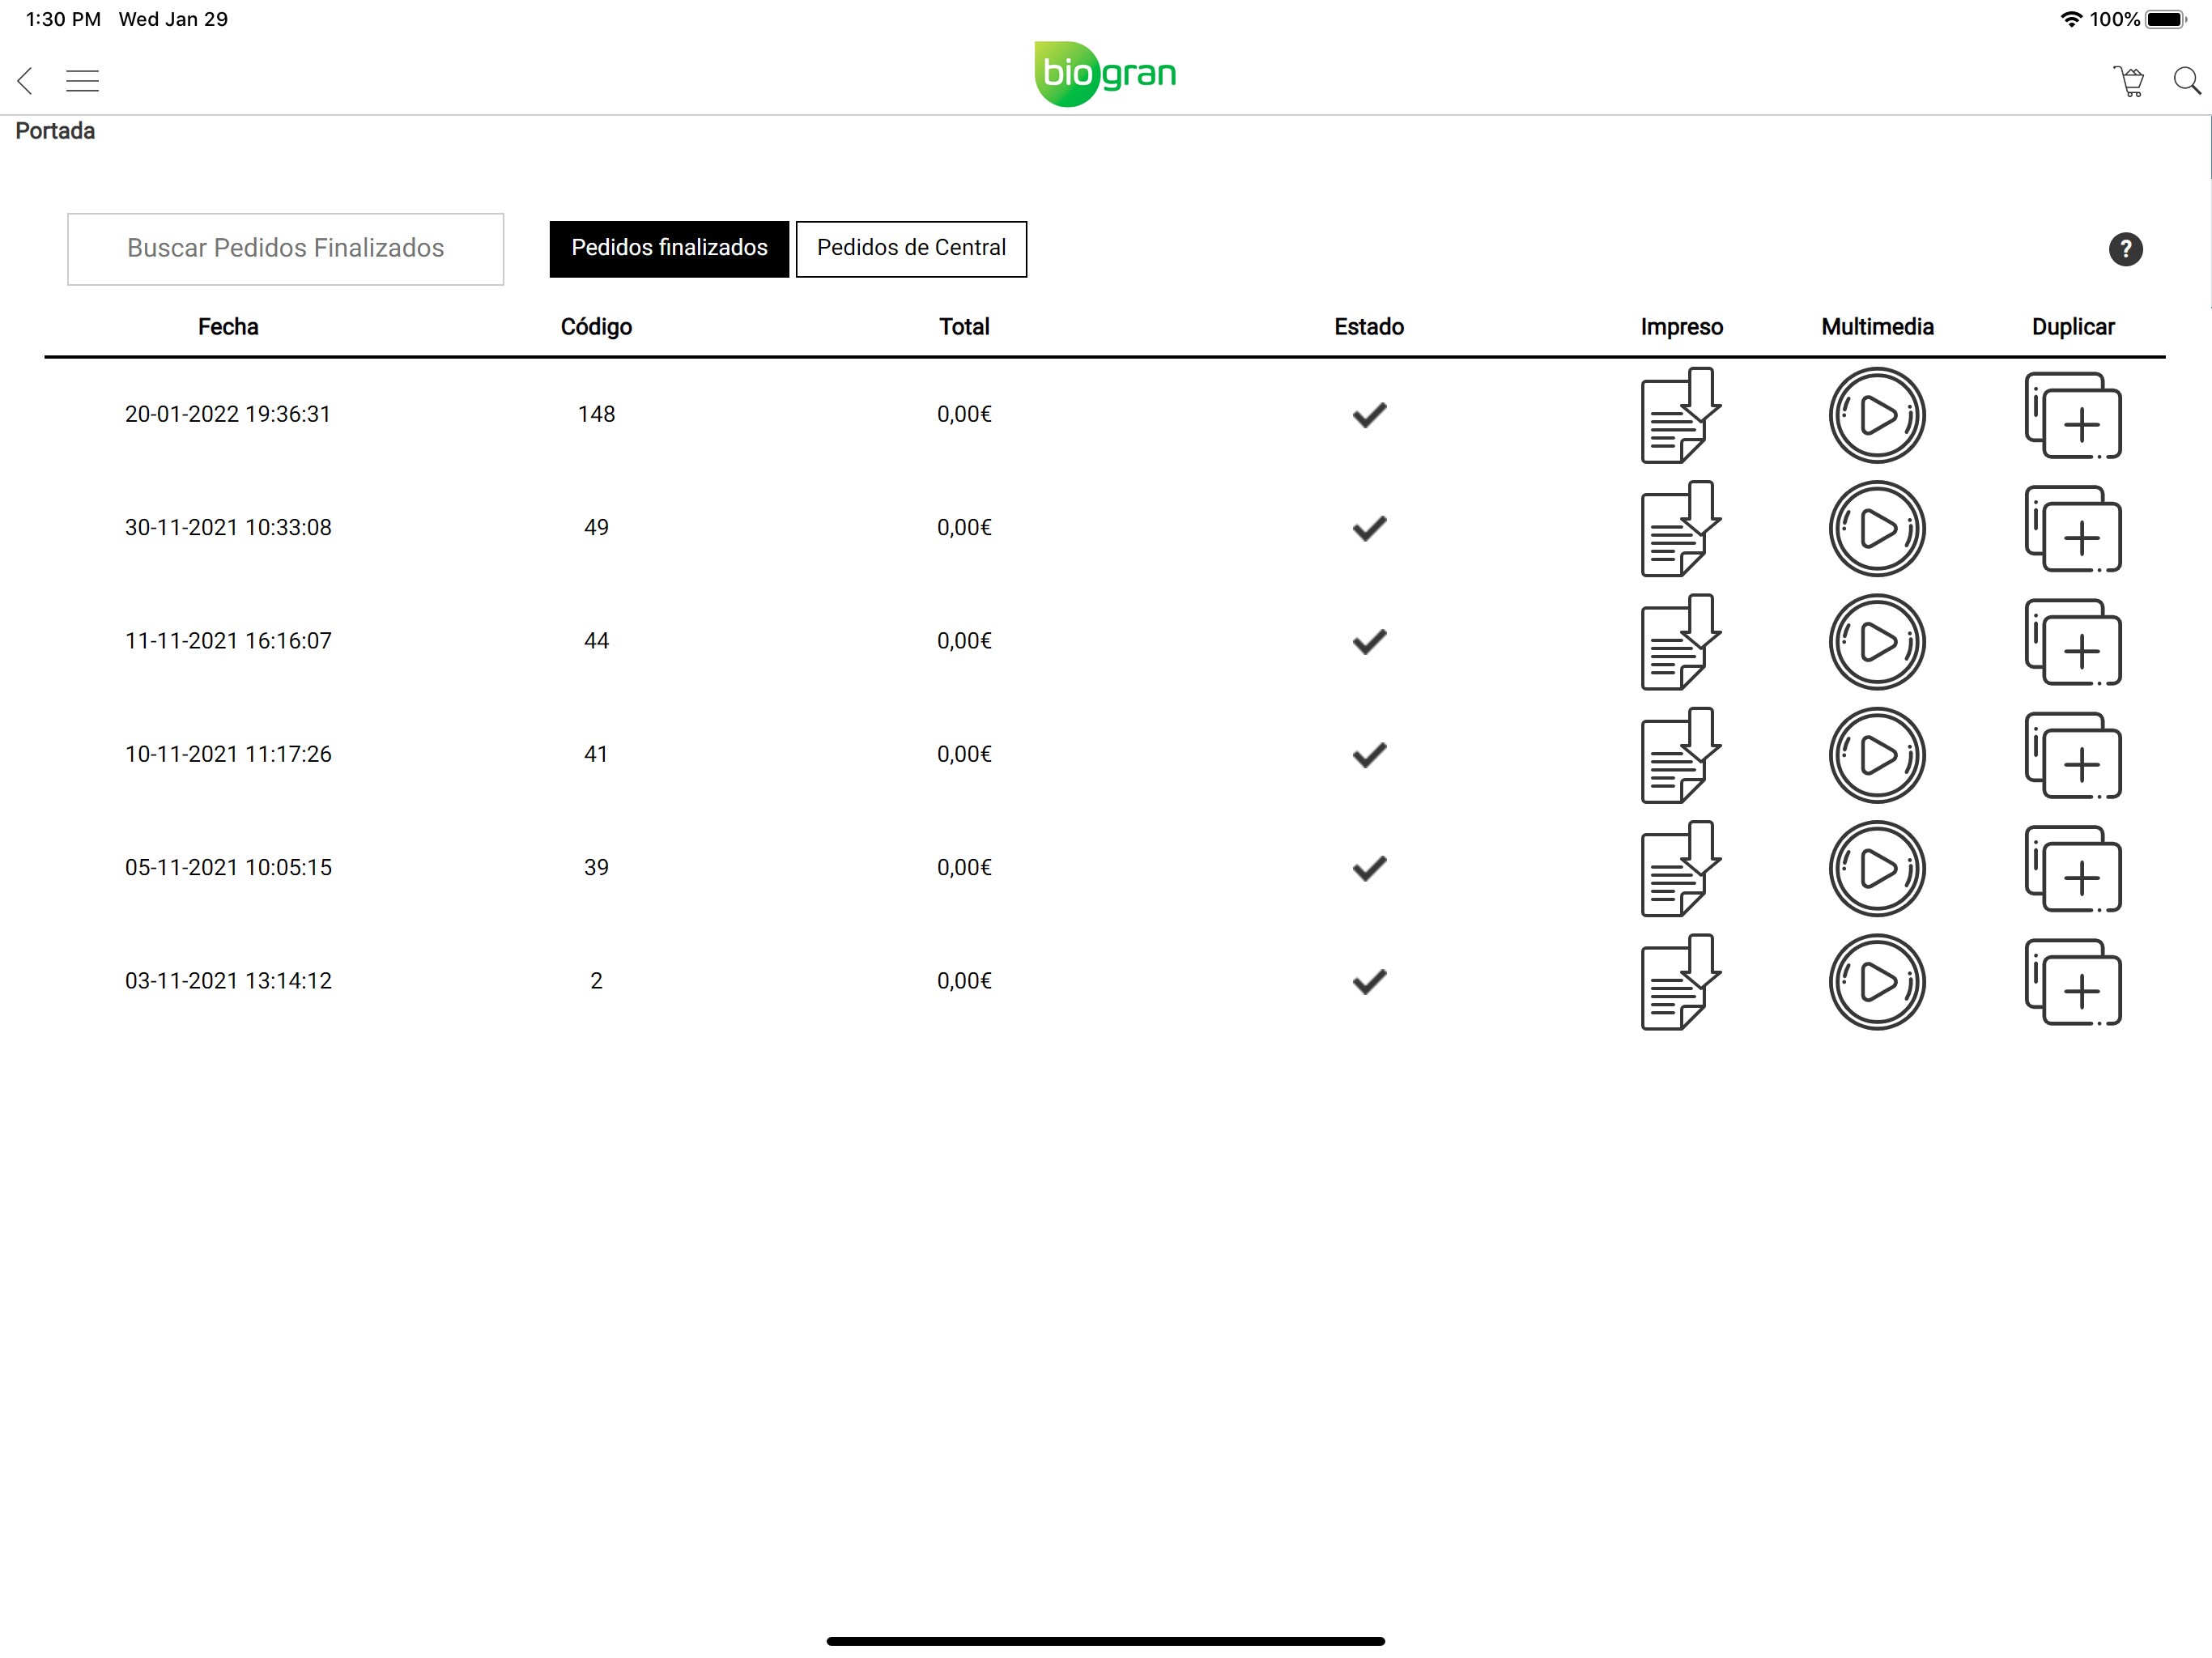2212x1658 pixels.
Task: Open the help question mark icon
Action: 2125,249
